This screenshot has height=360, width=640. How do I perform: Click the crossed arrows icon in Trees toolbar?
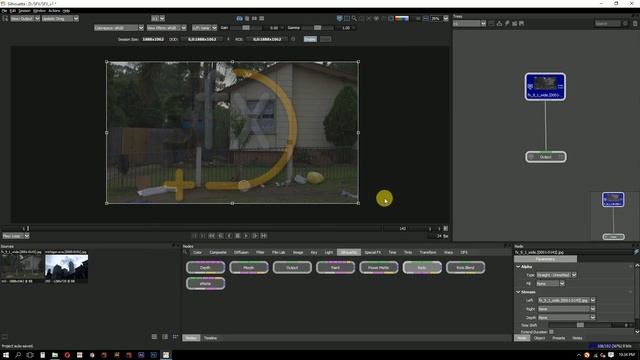514,24
